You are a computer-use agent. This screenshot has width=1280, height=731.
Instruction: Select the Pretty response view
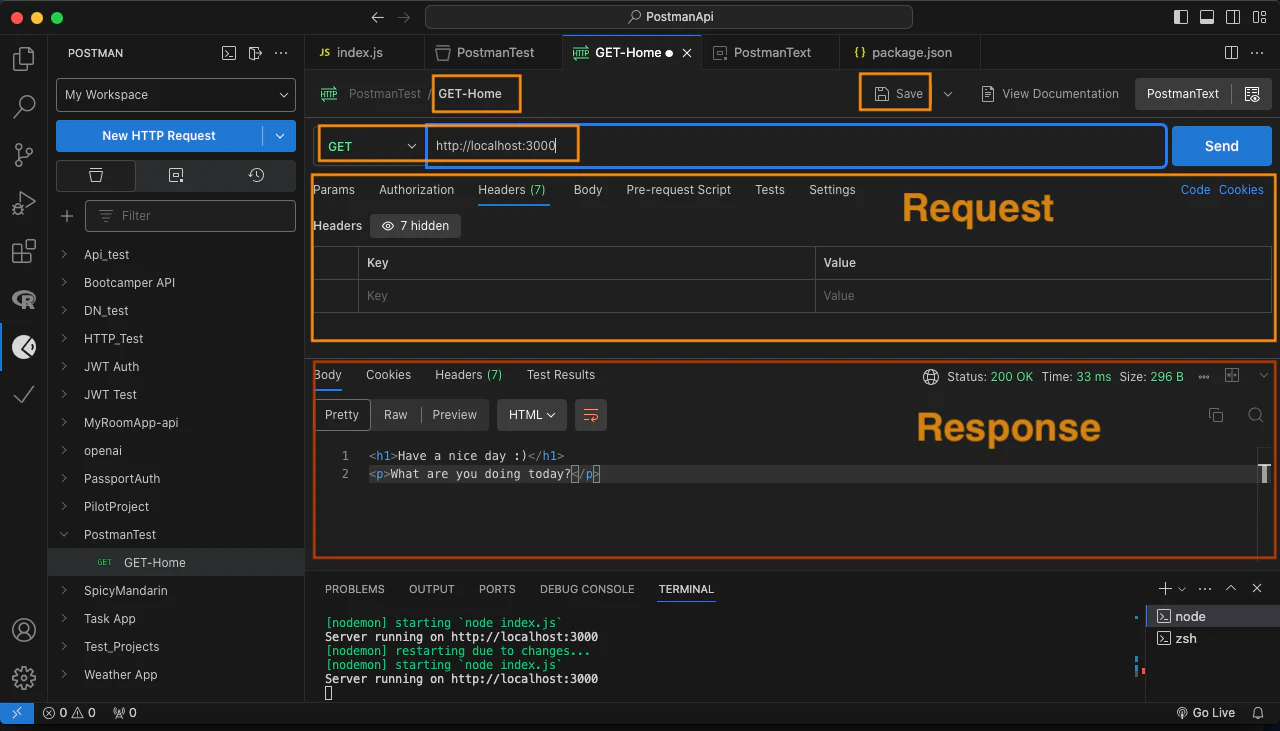(342, 415)
